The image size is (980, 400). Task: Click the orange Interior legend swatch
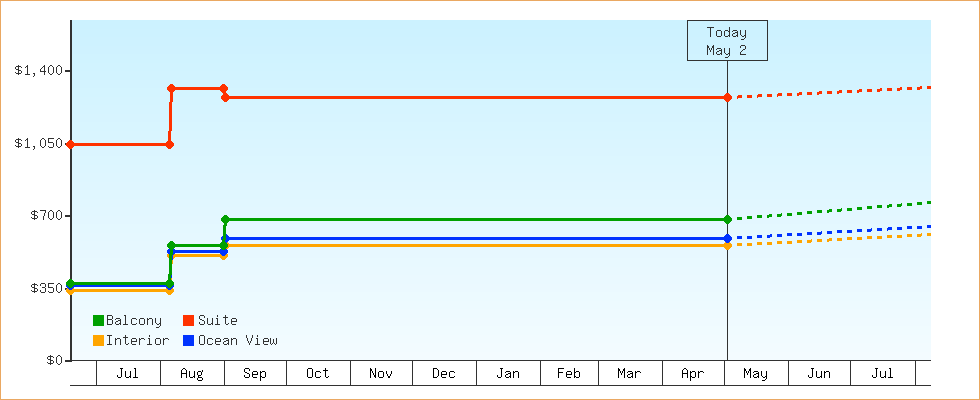[x=98, y=341]
